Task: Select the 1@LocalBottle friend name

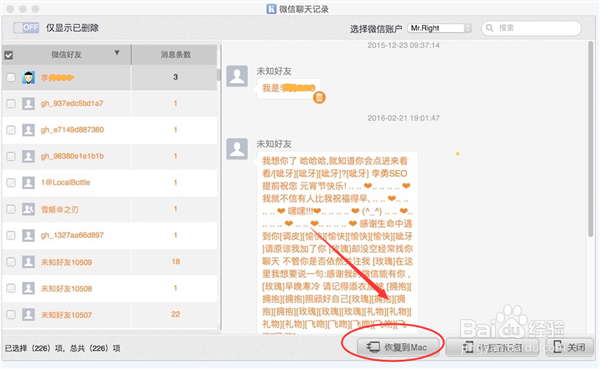Action: (65, 183)
